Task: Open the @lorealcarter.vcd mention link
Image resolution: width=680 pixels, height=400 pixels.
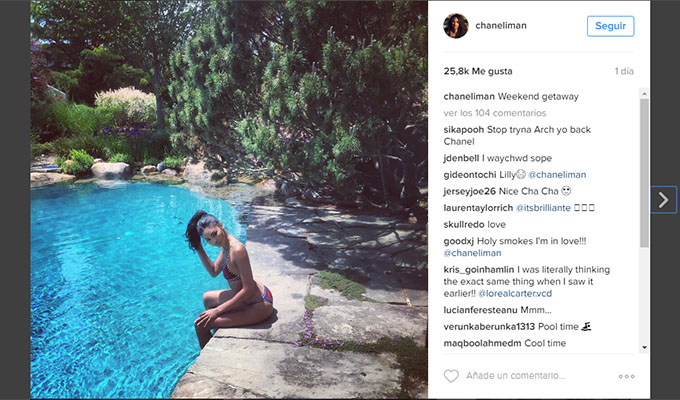Action: [x=515, y=293]
